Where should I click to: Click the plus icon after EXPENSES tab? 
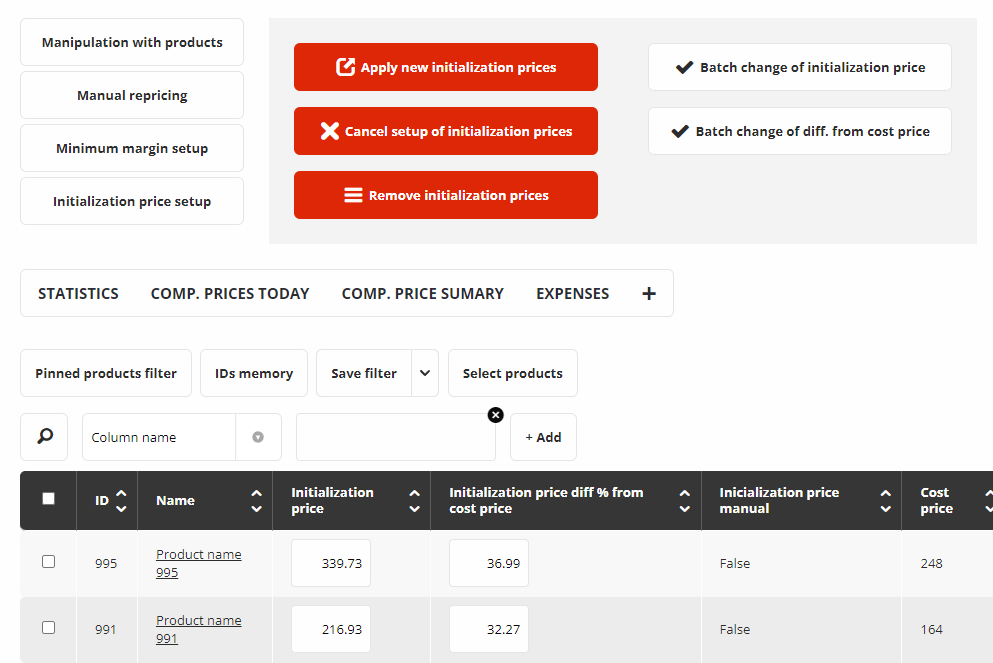pyautogui.click(x=649, y=293)
